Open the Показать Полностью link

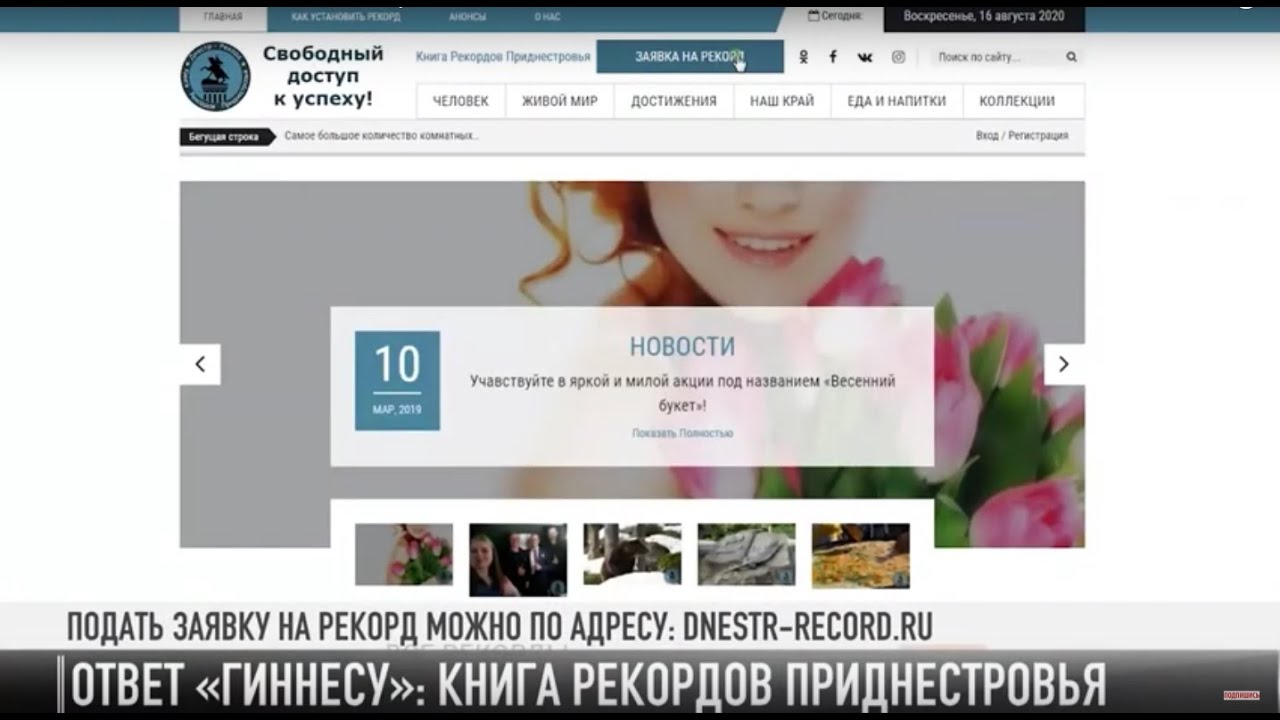click(682, 433)
